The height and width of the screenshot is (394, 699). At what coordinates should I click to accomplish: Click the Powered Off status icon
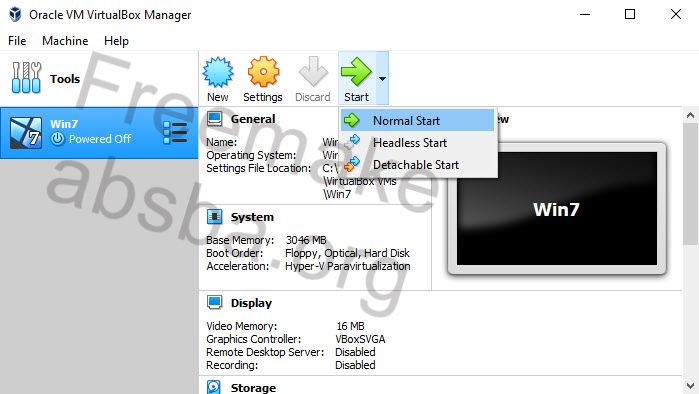pos(58,139)
